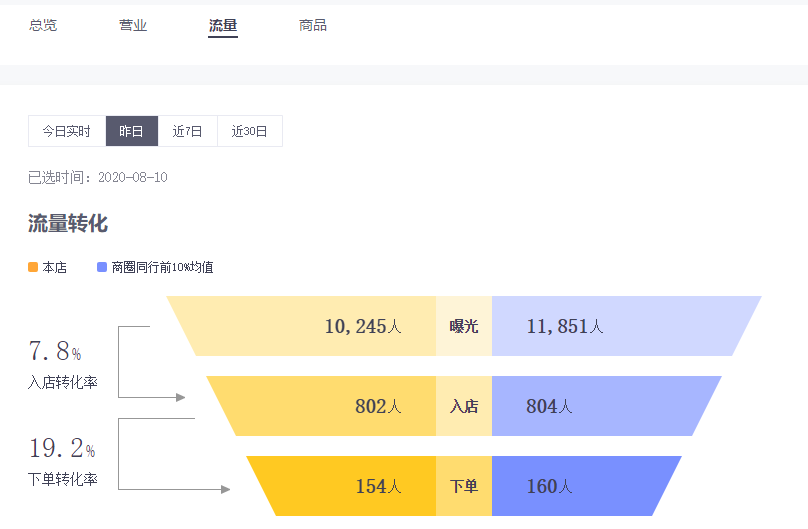Switch to the 营业 tab
808x529 pixels.
point(133,25)
